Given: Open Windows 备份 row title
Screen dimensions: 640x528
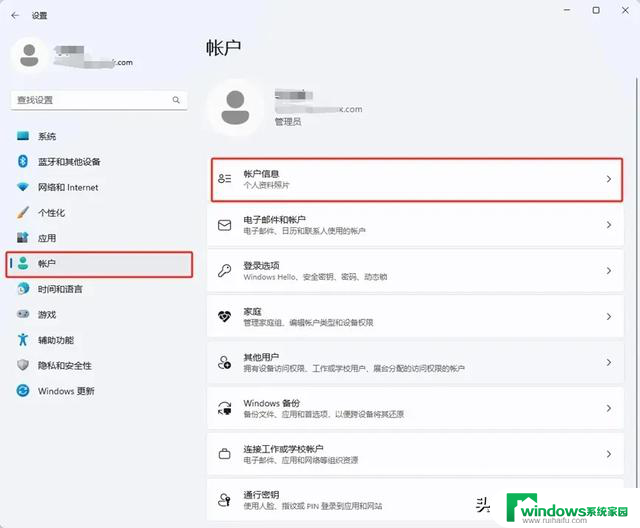Looking at the screenshot, I should pos(271,403).
